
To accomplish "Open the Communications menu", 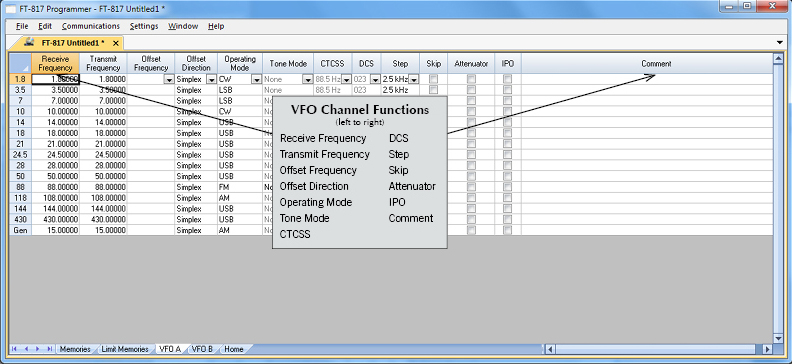I will pos(91,26).
